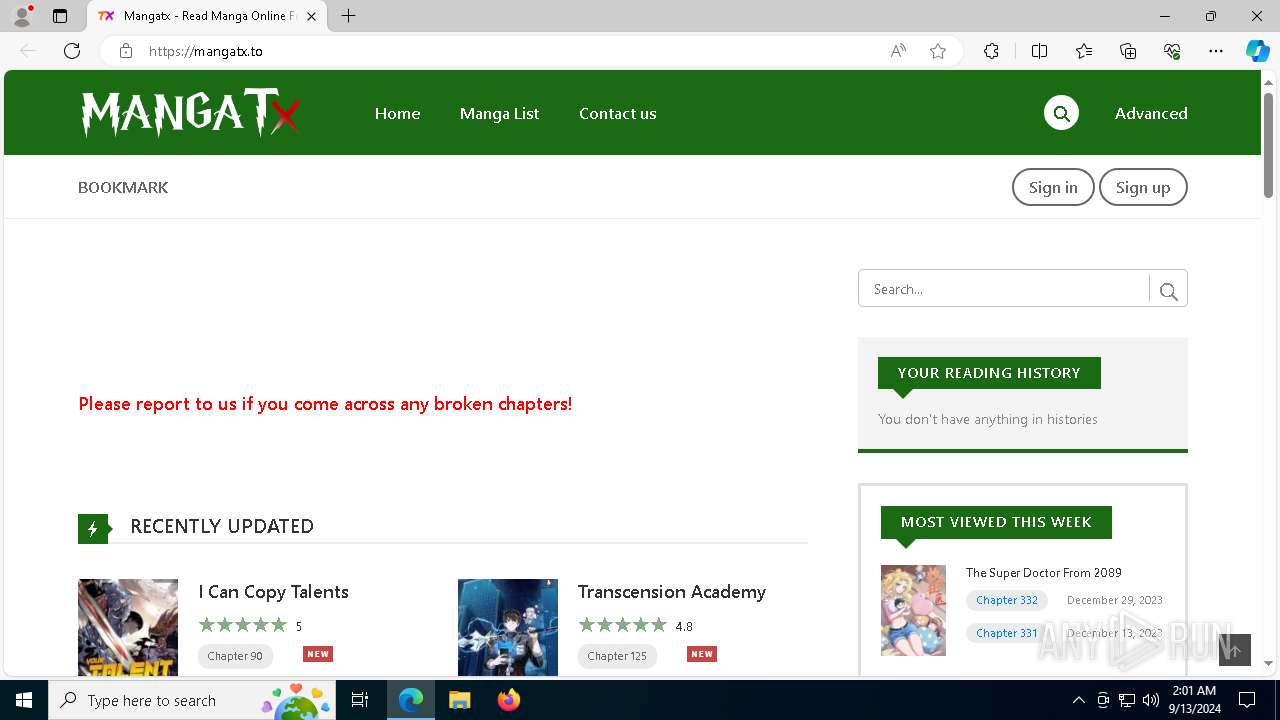
Task: Click the page vertical scrollbar thumb
Action: (x=1268, y=145)
